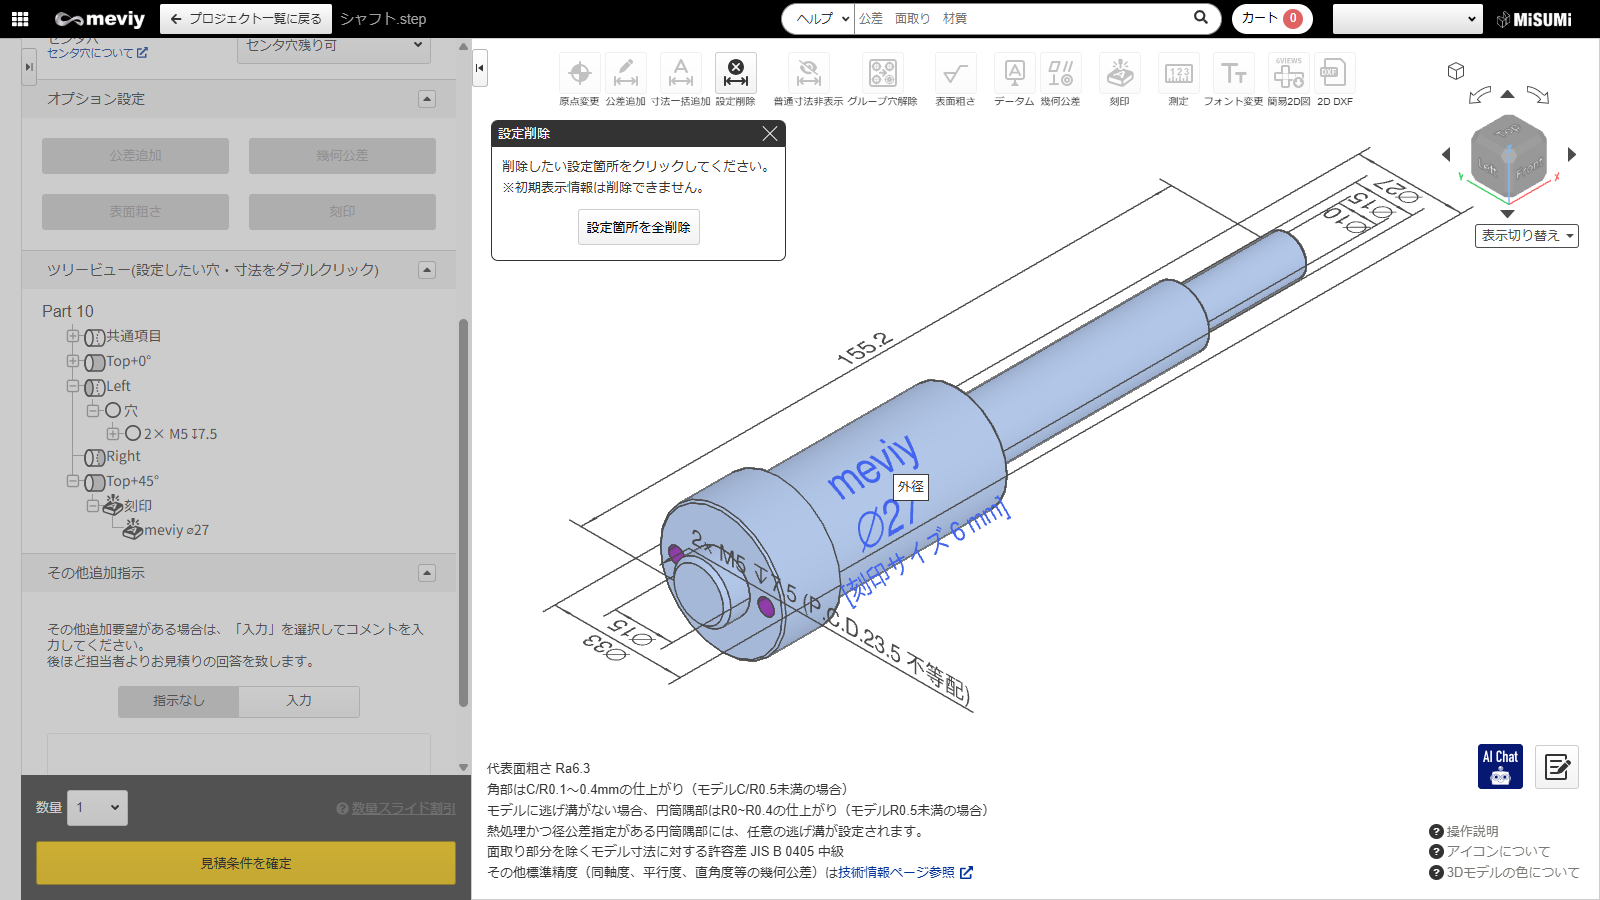Open the AI Chat assistant

pyautogui.click(x=1500, y=767)
